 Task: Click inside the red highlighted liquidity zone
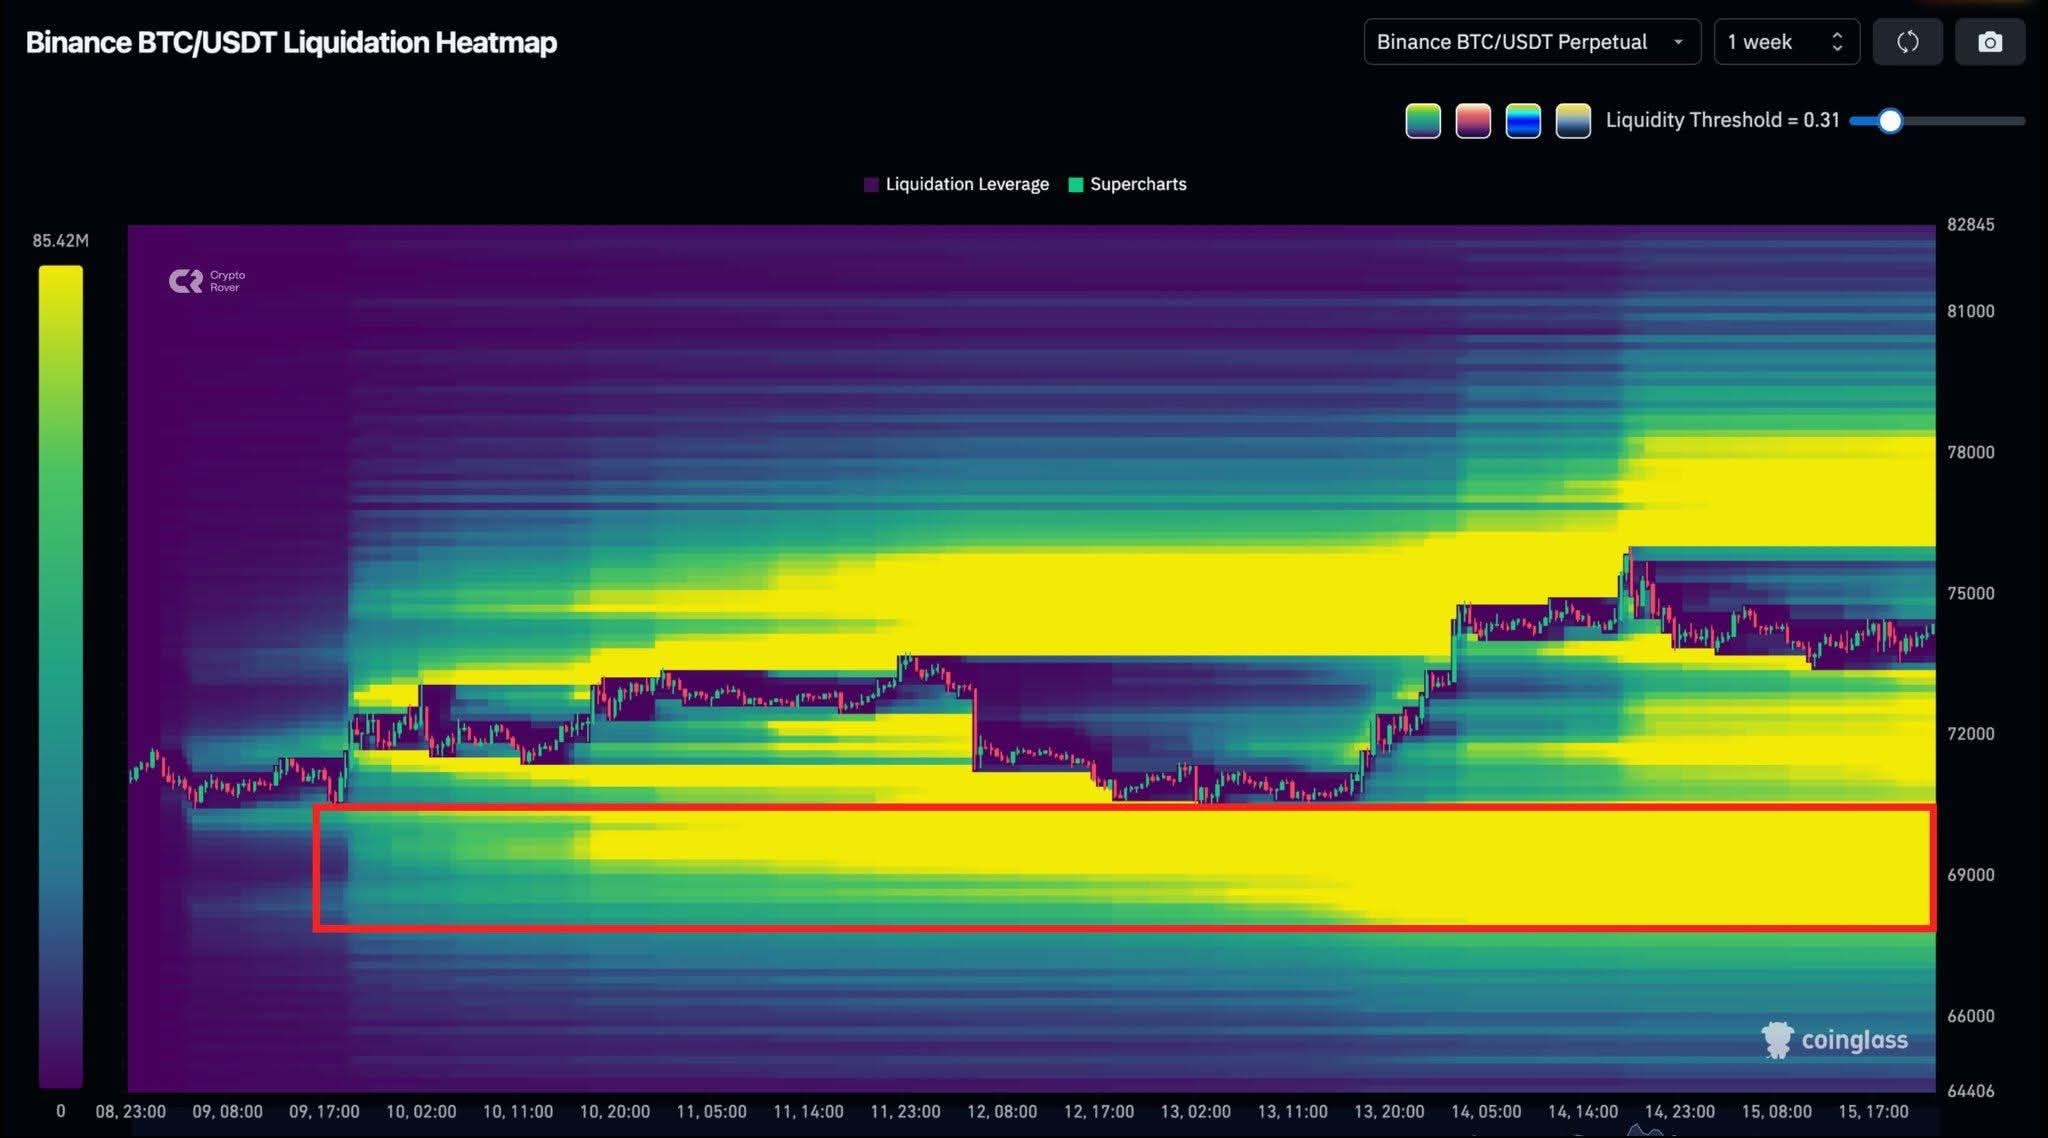point(1124,868)
